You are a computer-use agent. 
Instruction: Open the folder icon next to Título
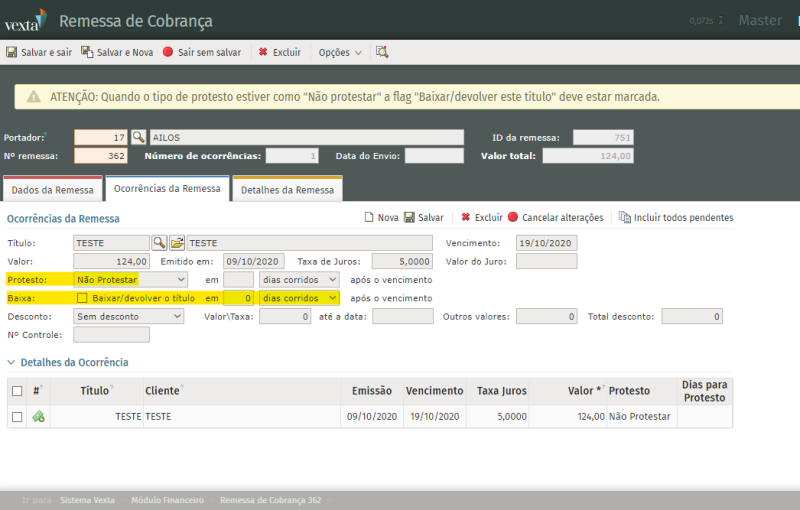coord(176,243)
